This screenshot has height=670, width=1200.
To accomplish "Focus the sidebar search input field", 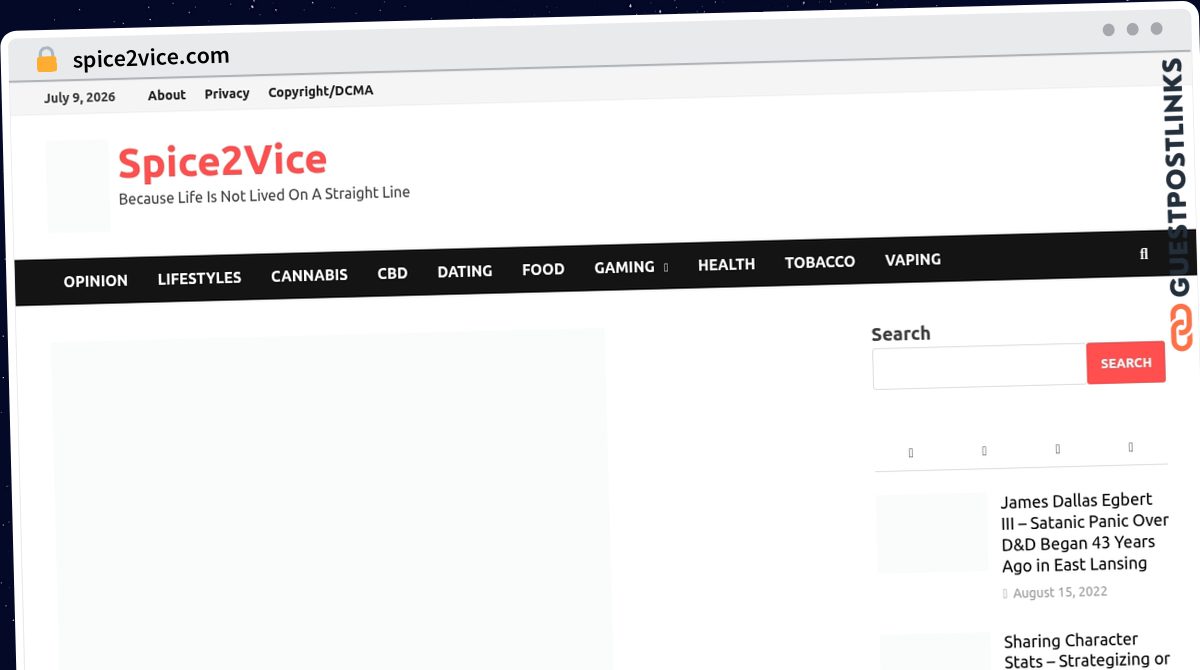I will [x=980, y=367].
